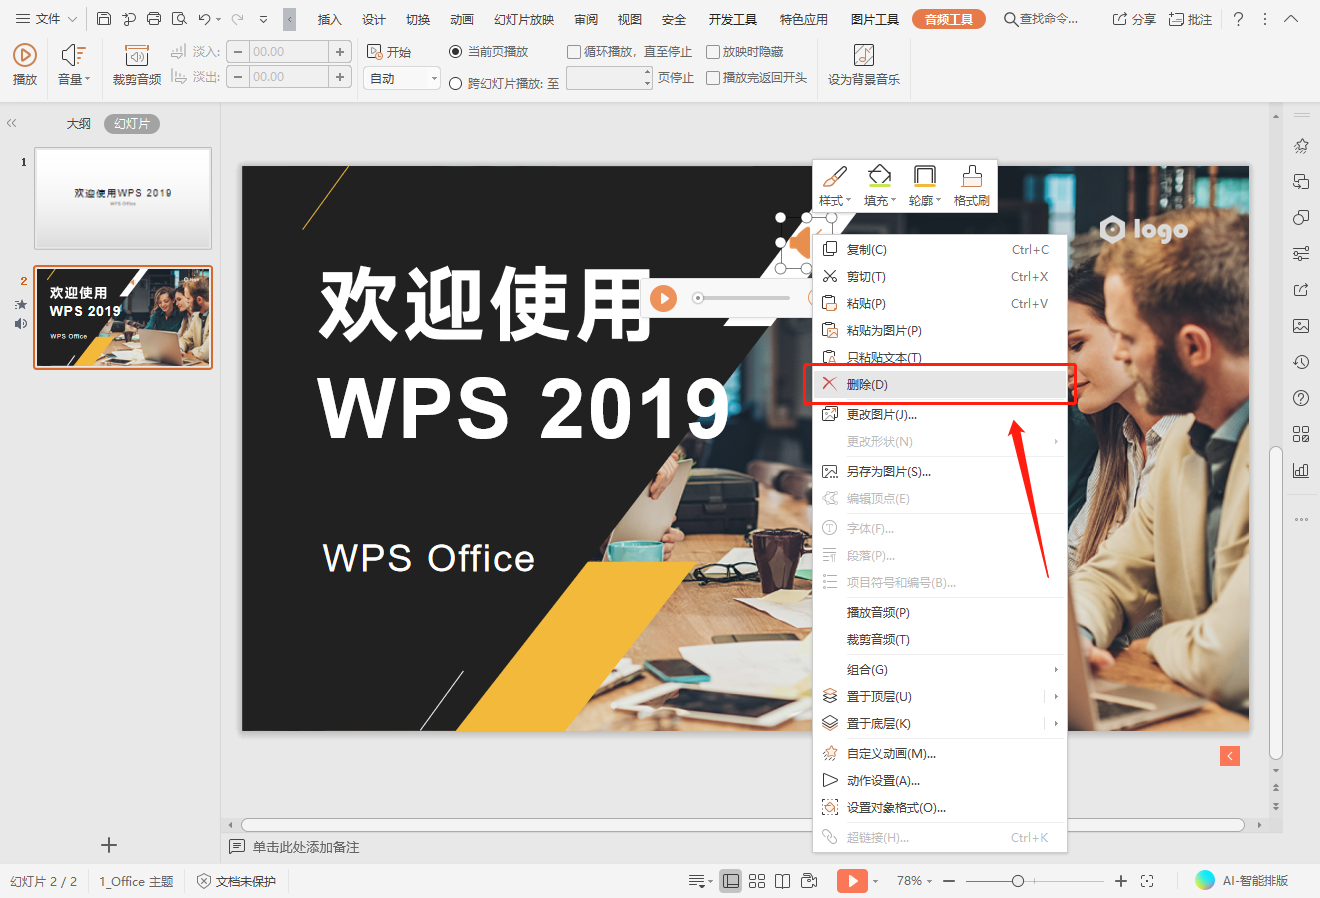
Task: Start slideshow with orange play button
Action: tap(852, 881)
